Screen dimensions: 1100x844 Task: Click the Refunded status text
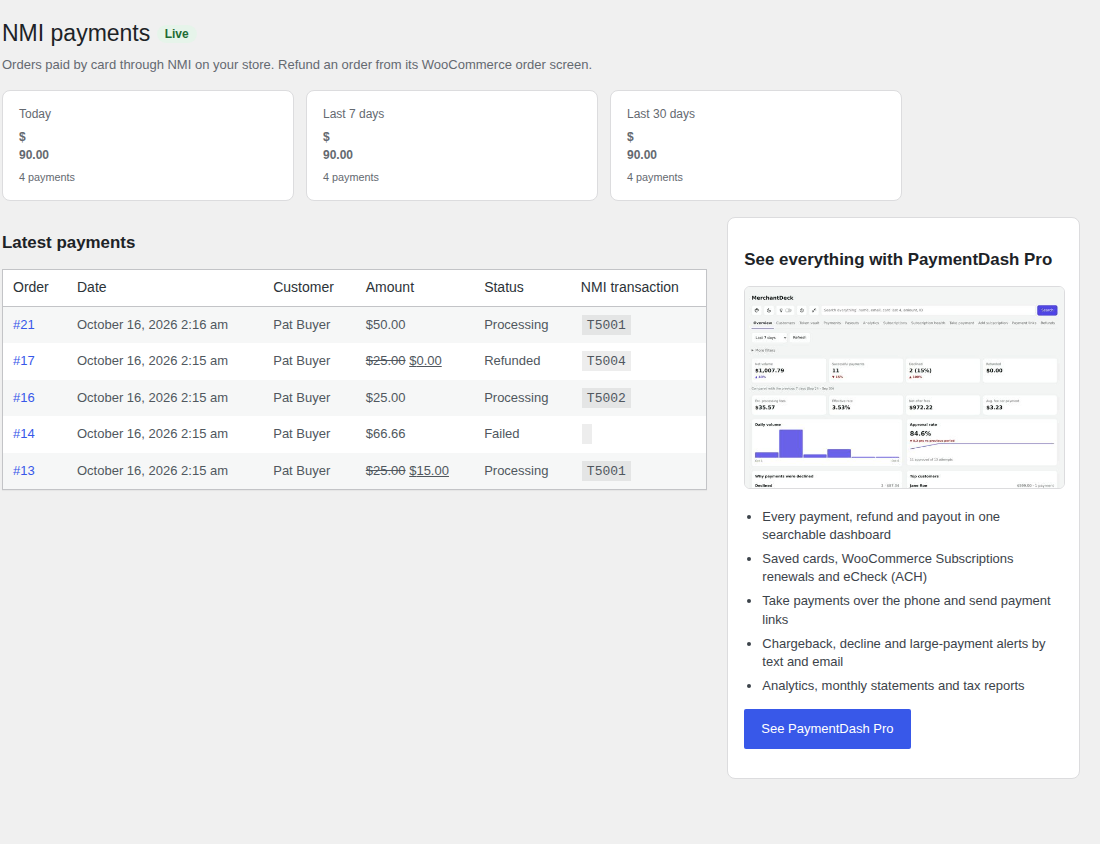512,361
